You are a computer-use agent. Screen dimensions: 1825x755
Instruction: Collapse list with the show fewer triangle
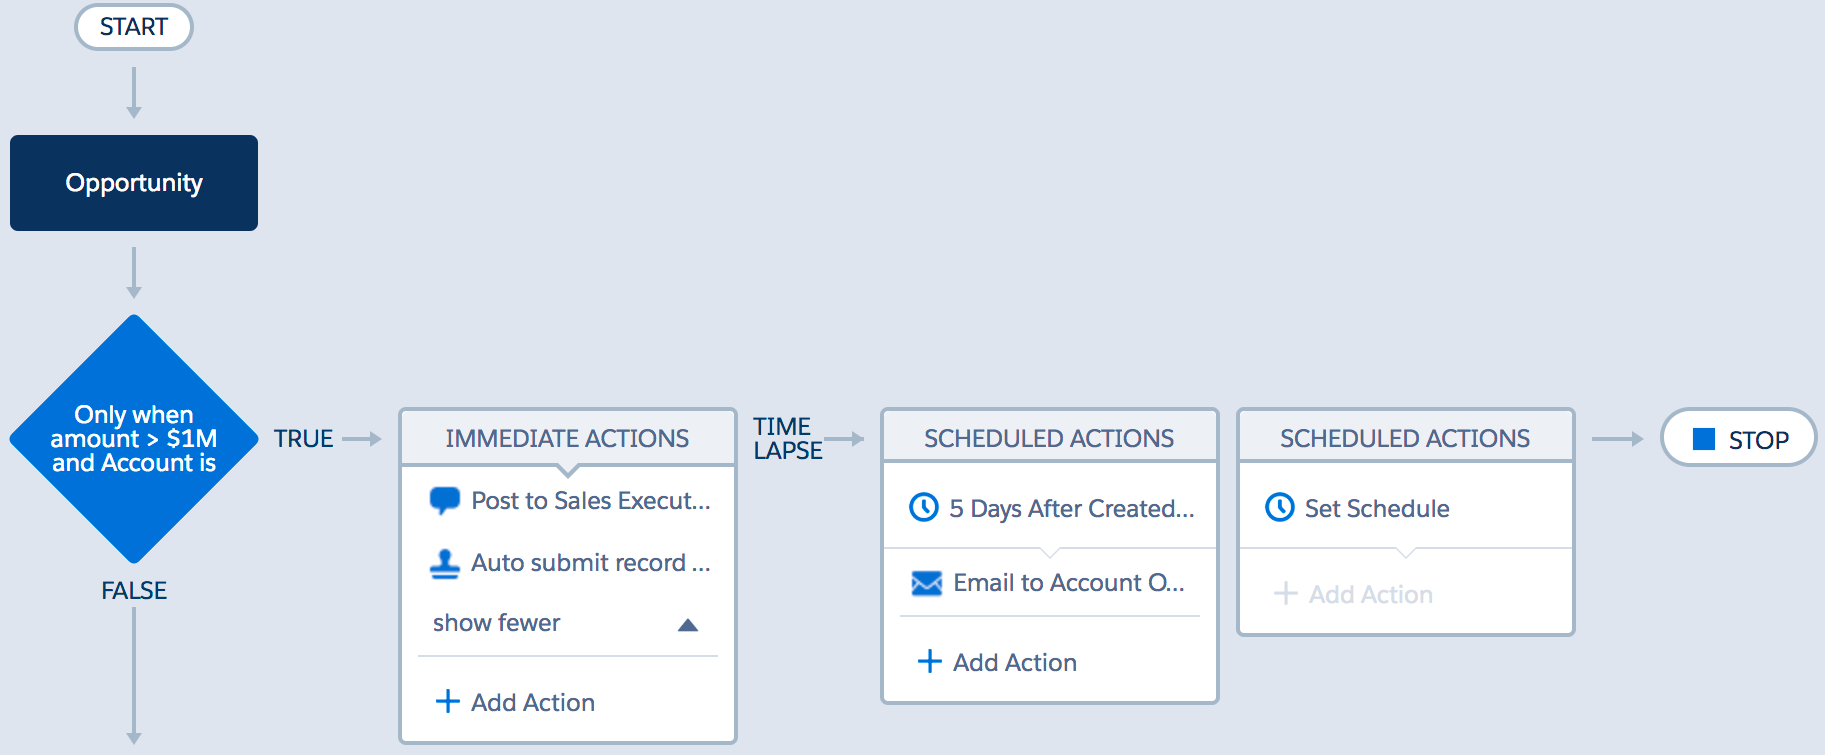click(687, 625)
